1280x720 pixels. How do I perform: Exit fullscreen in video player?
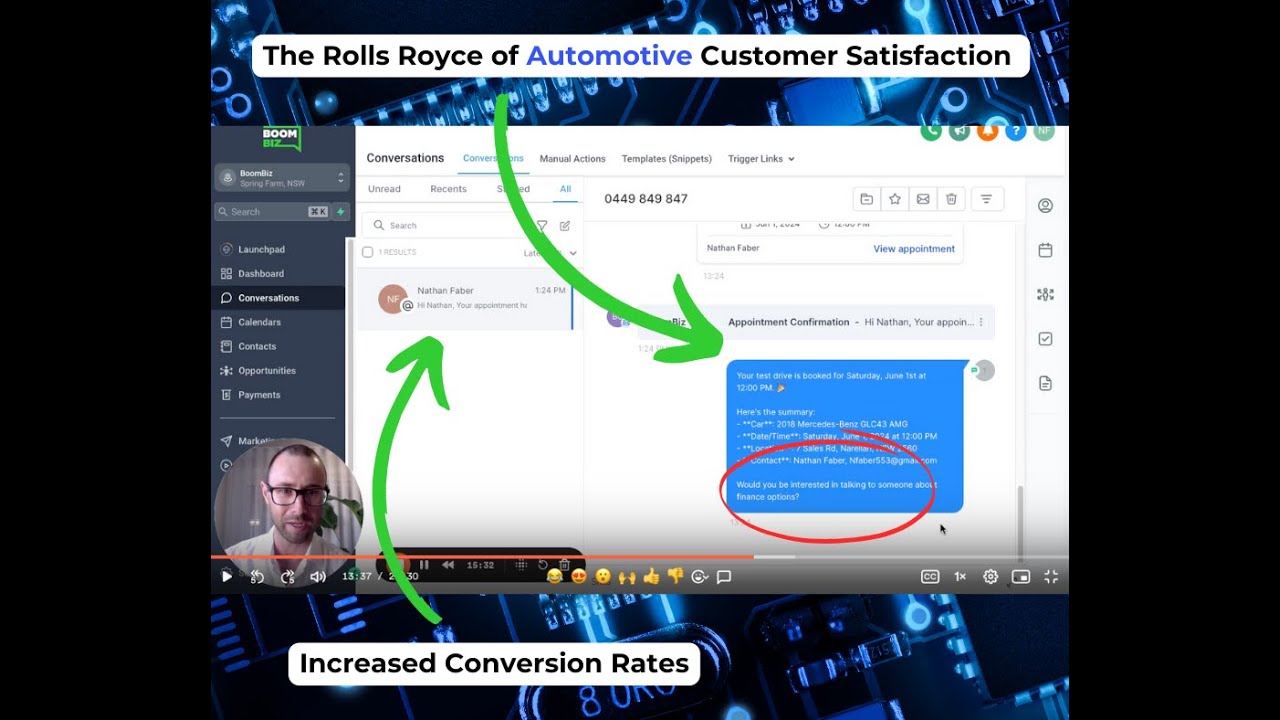(x=1051, y=576)
